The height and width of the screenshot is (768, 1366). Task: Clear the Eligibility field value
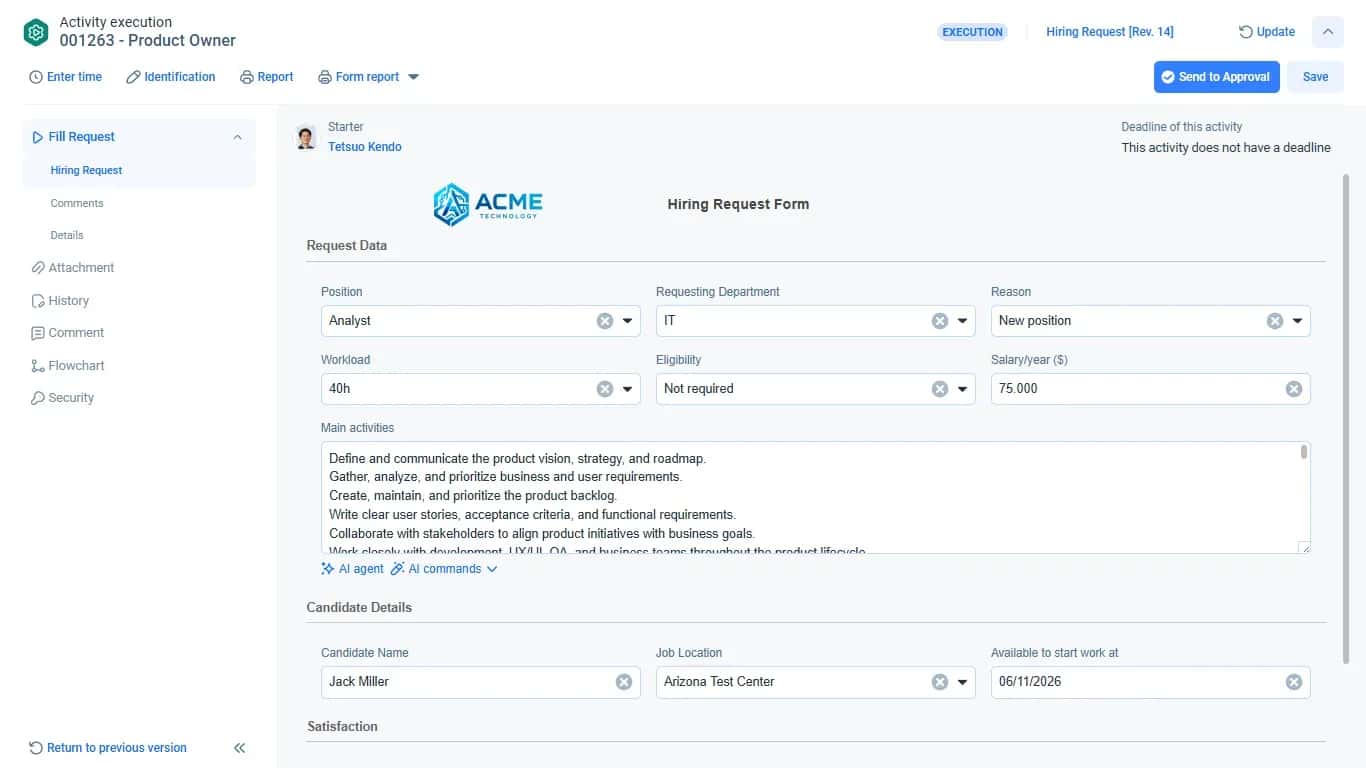pyautogui.click(x=940, y=389)
